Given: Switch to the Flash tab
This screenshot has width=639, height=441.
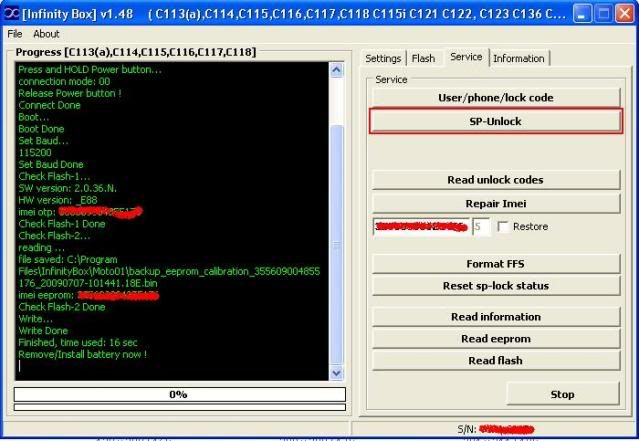Looking at the screenshot, I should tap(424, 58).
